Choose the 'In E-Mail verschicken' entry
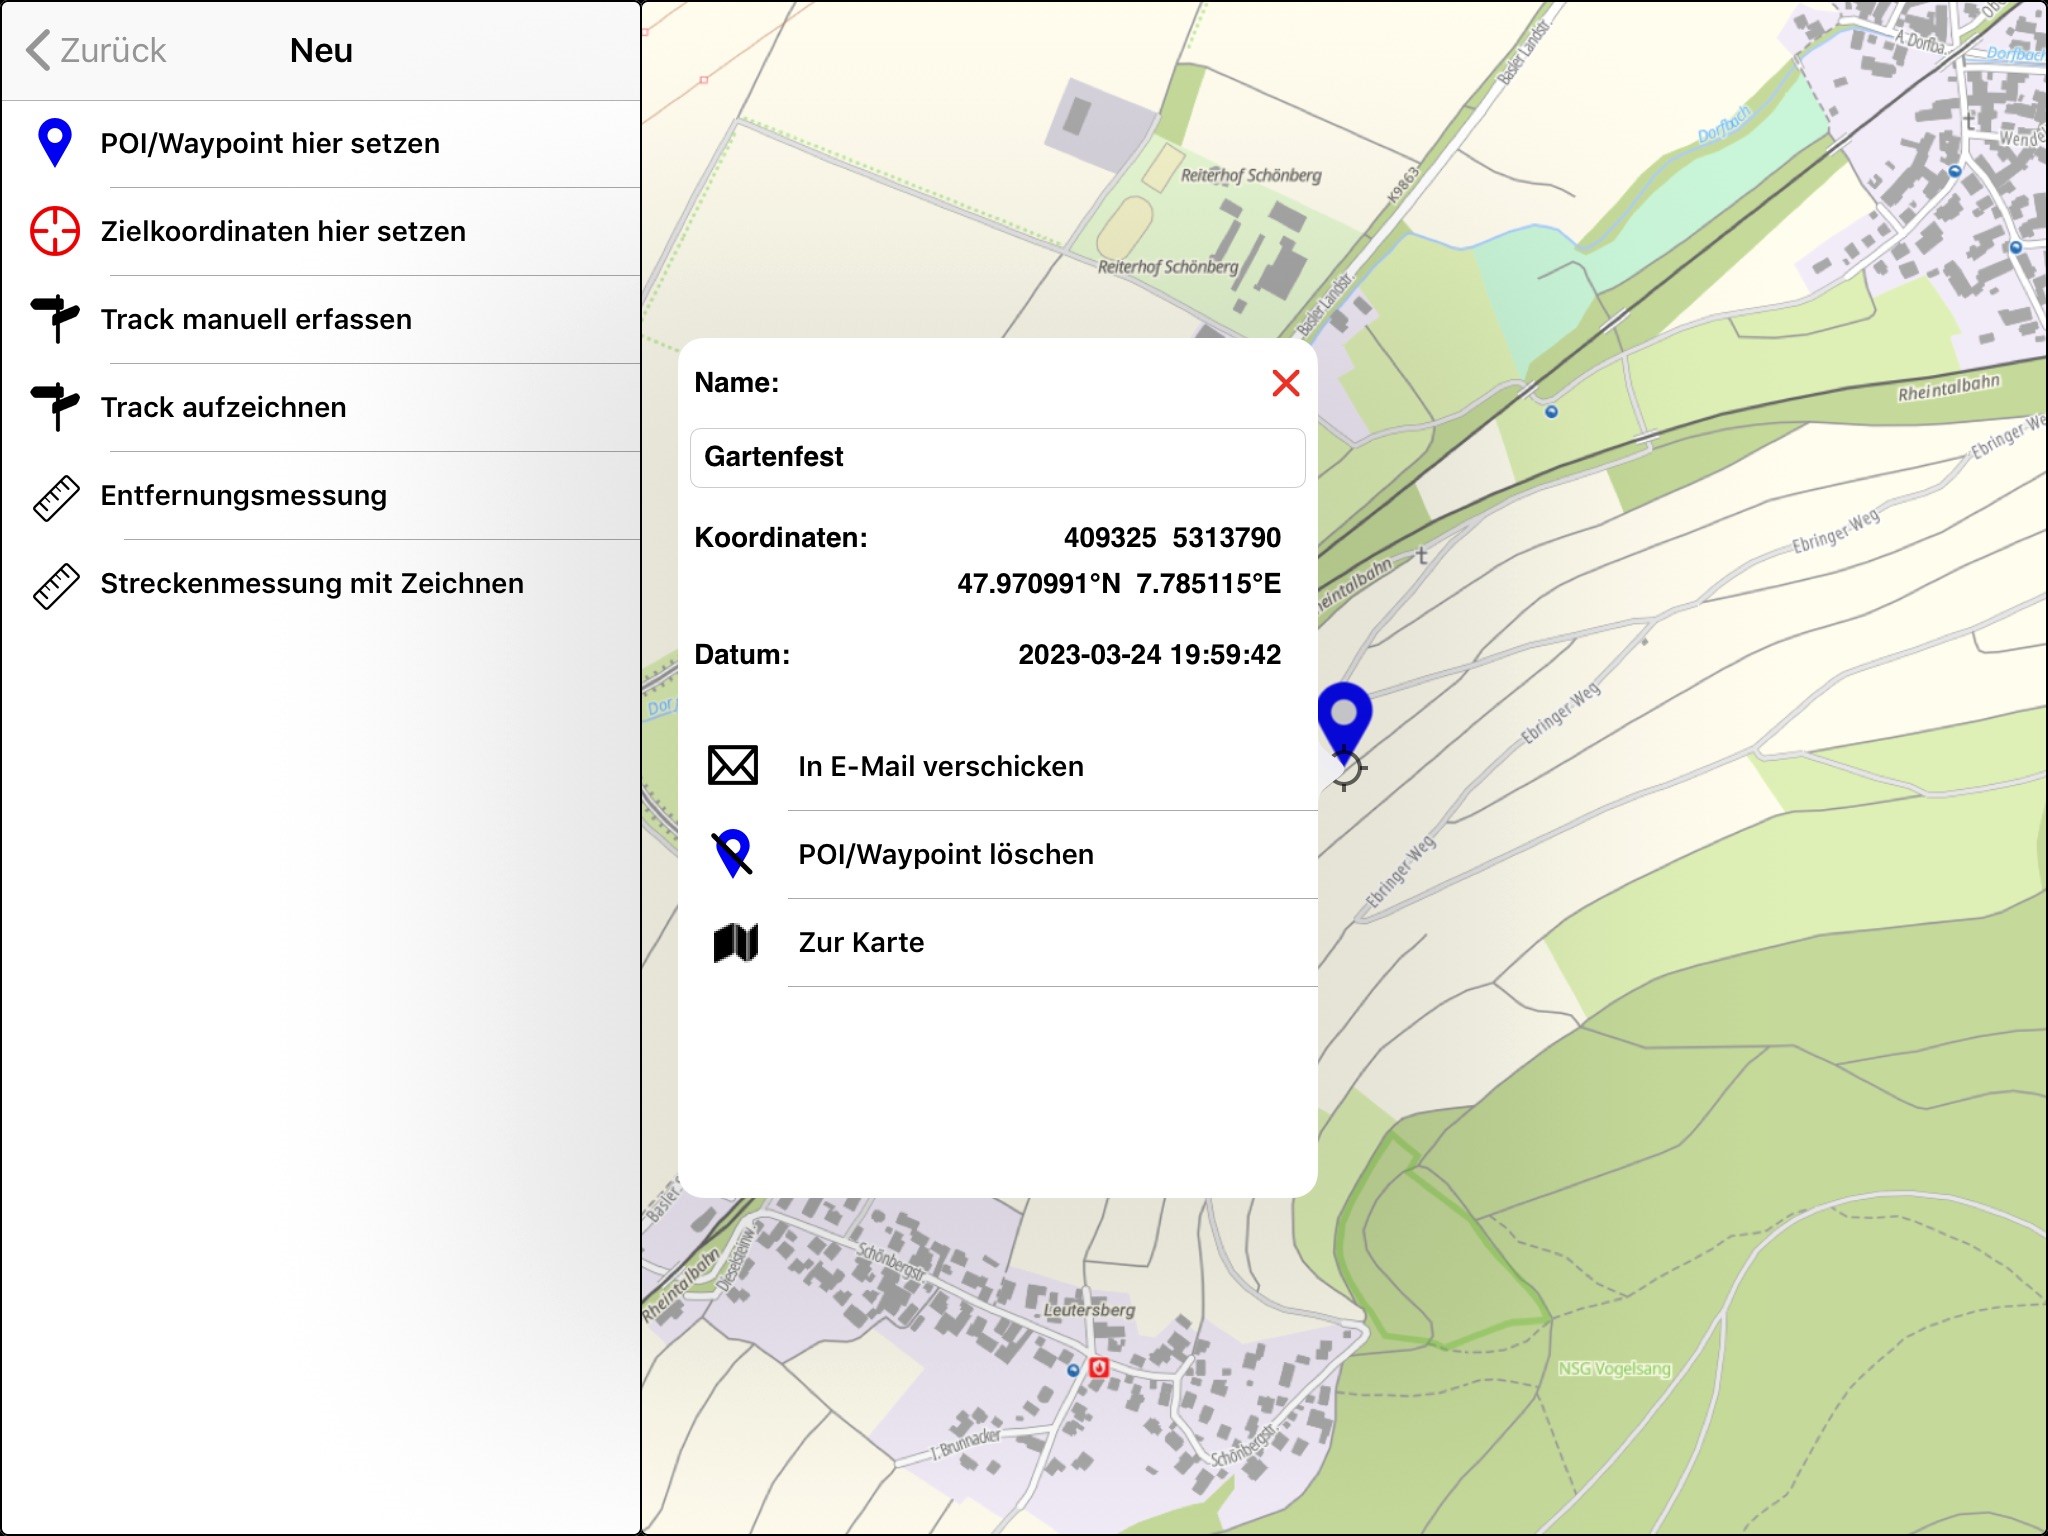This screenshot has height=1536, width=2048. tap(940, 765)
